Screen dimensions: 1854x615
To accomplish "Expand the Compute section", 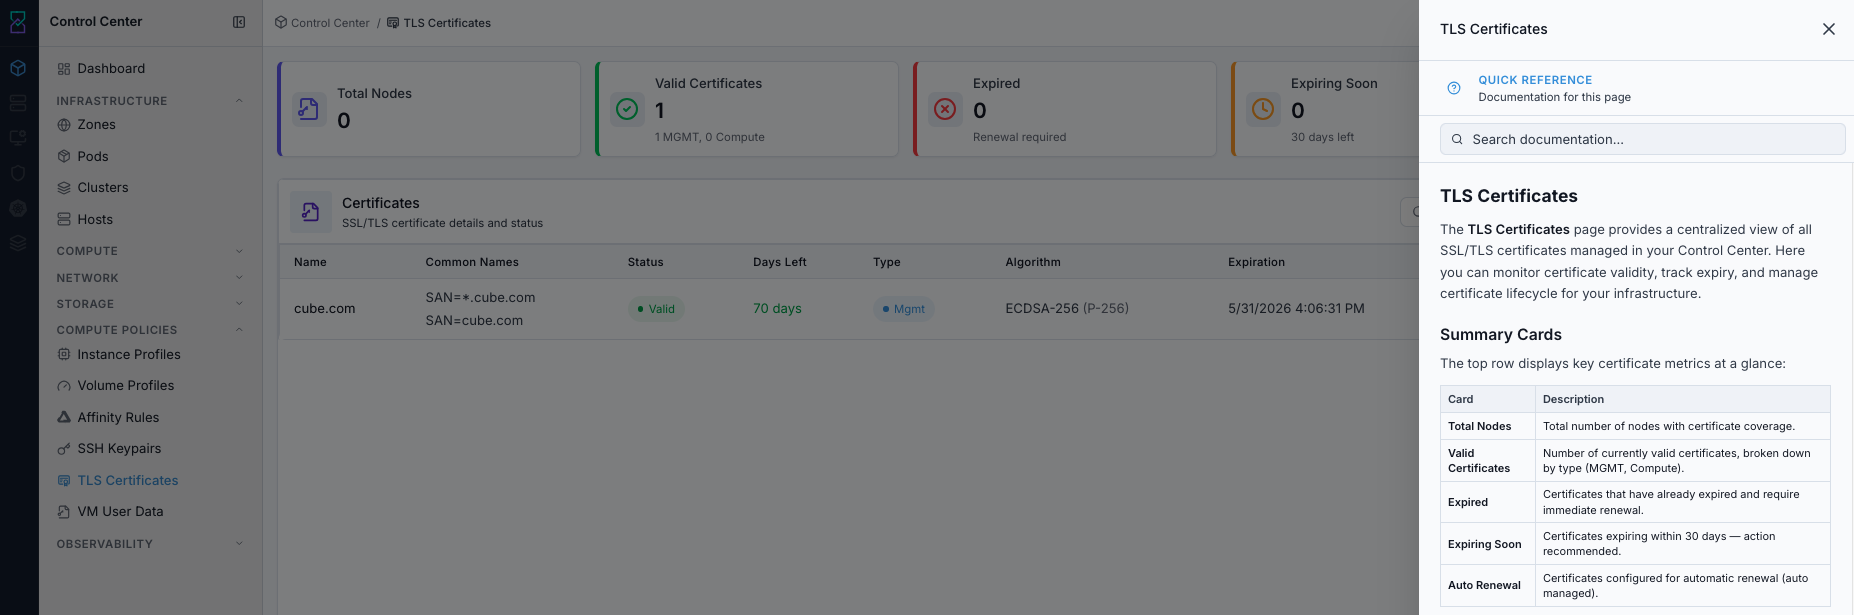I will pyautogui.click(x=239, y=251).
